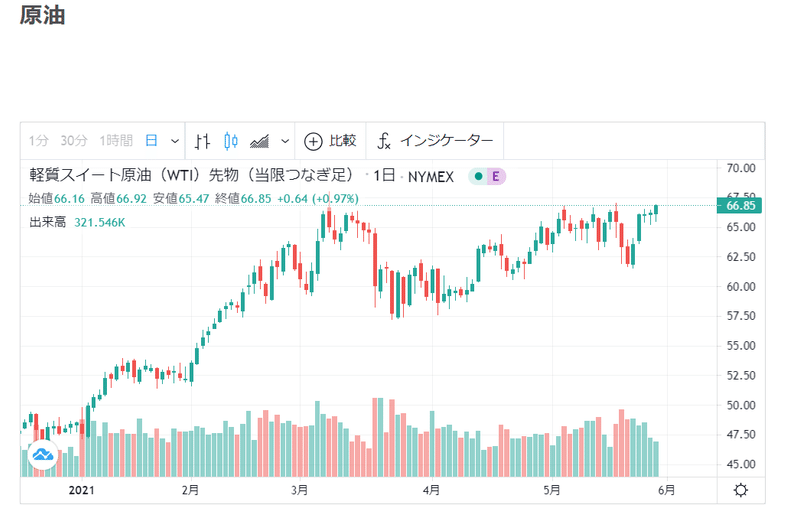Viewport: 800px width, 531px height.
Task: Click the purple E badge
Action: 495,176
